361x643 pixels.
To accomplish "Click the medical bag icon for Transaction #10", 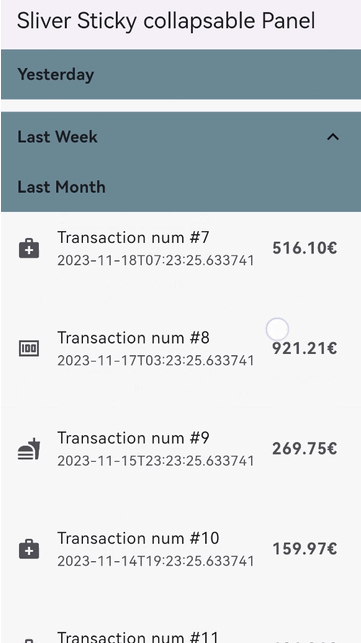I will point(29,549).
